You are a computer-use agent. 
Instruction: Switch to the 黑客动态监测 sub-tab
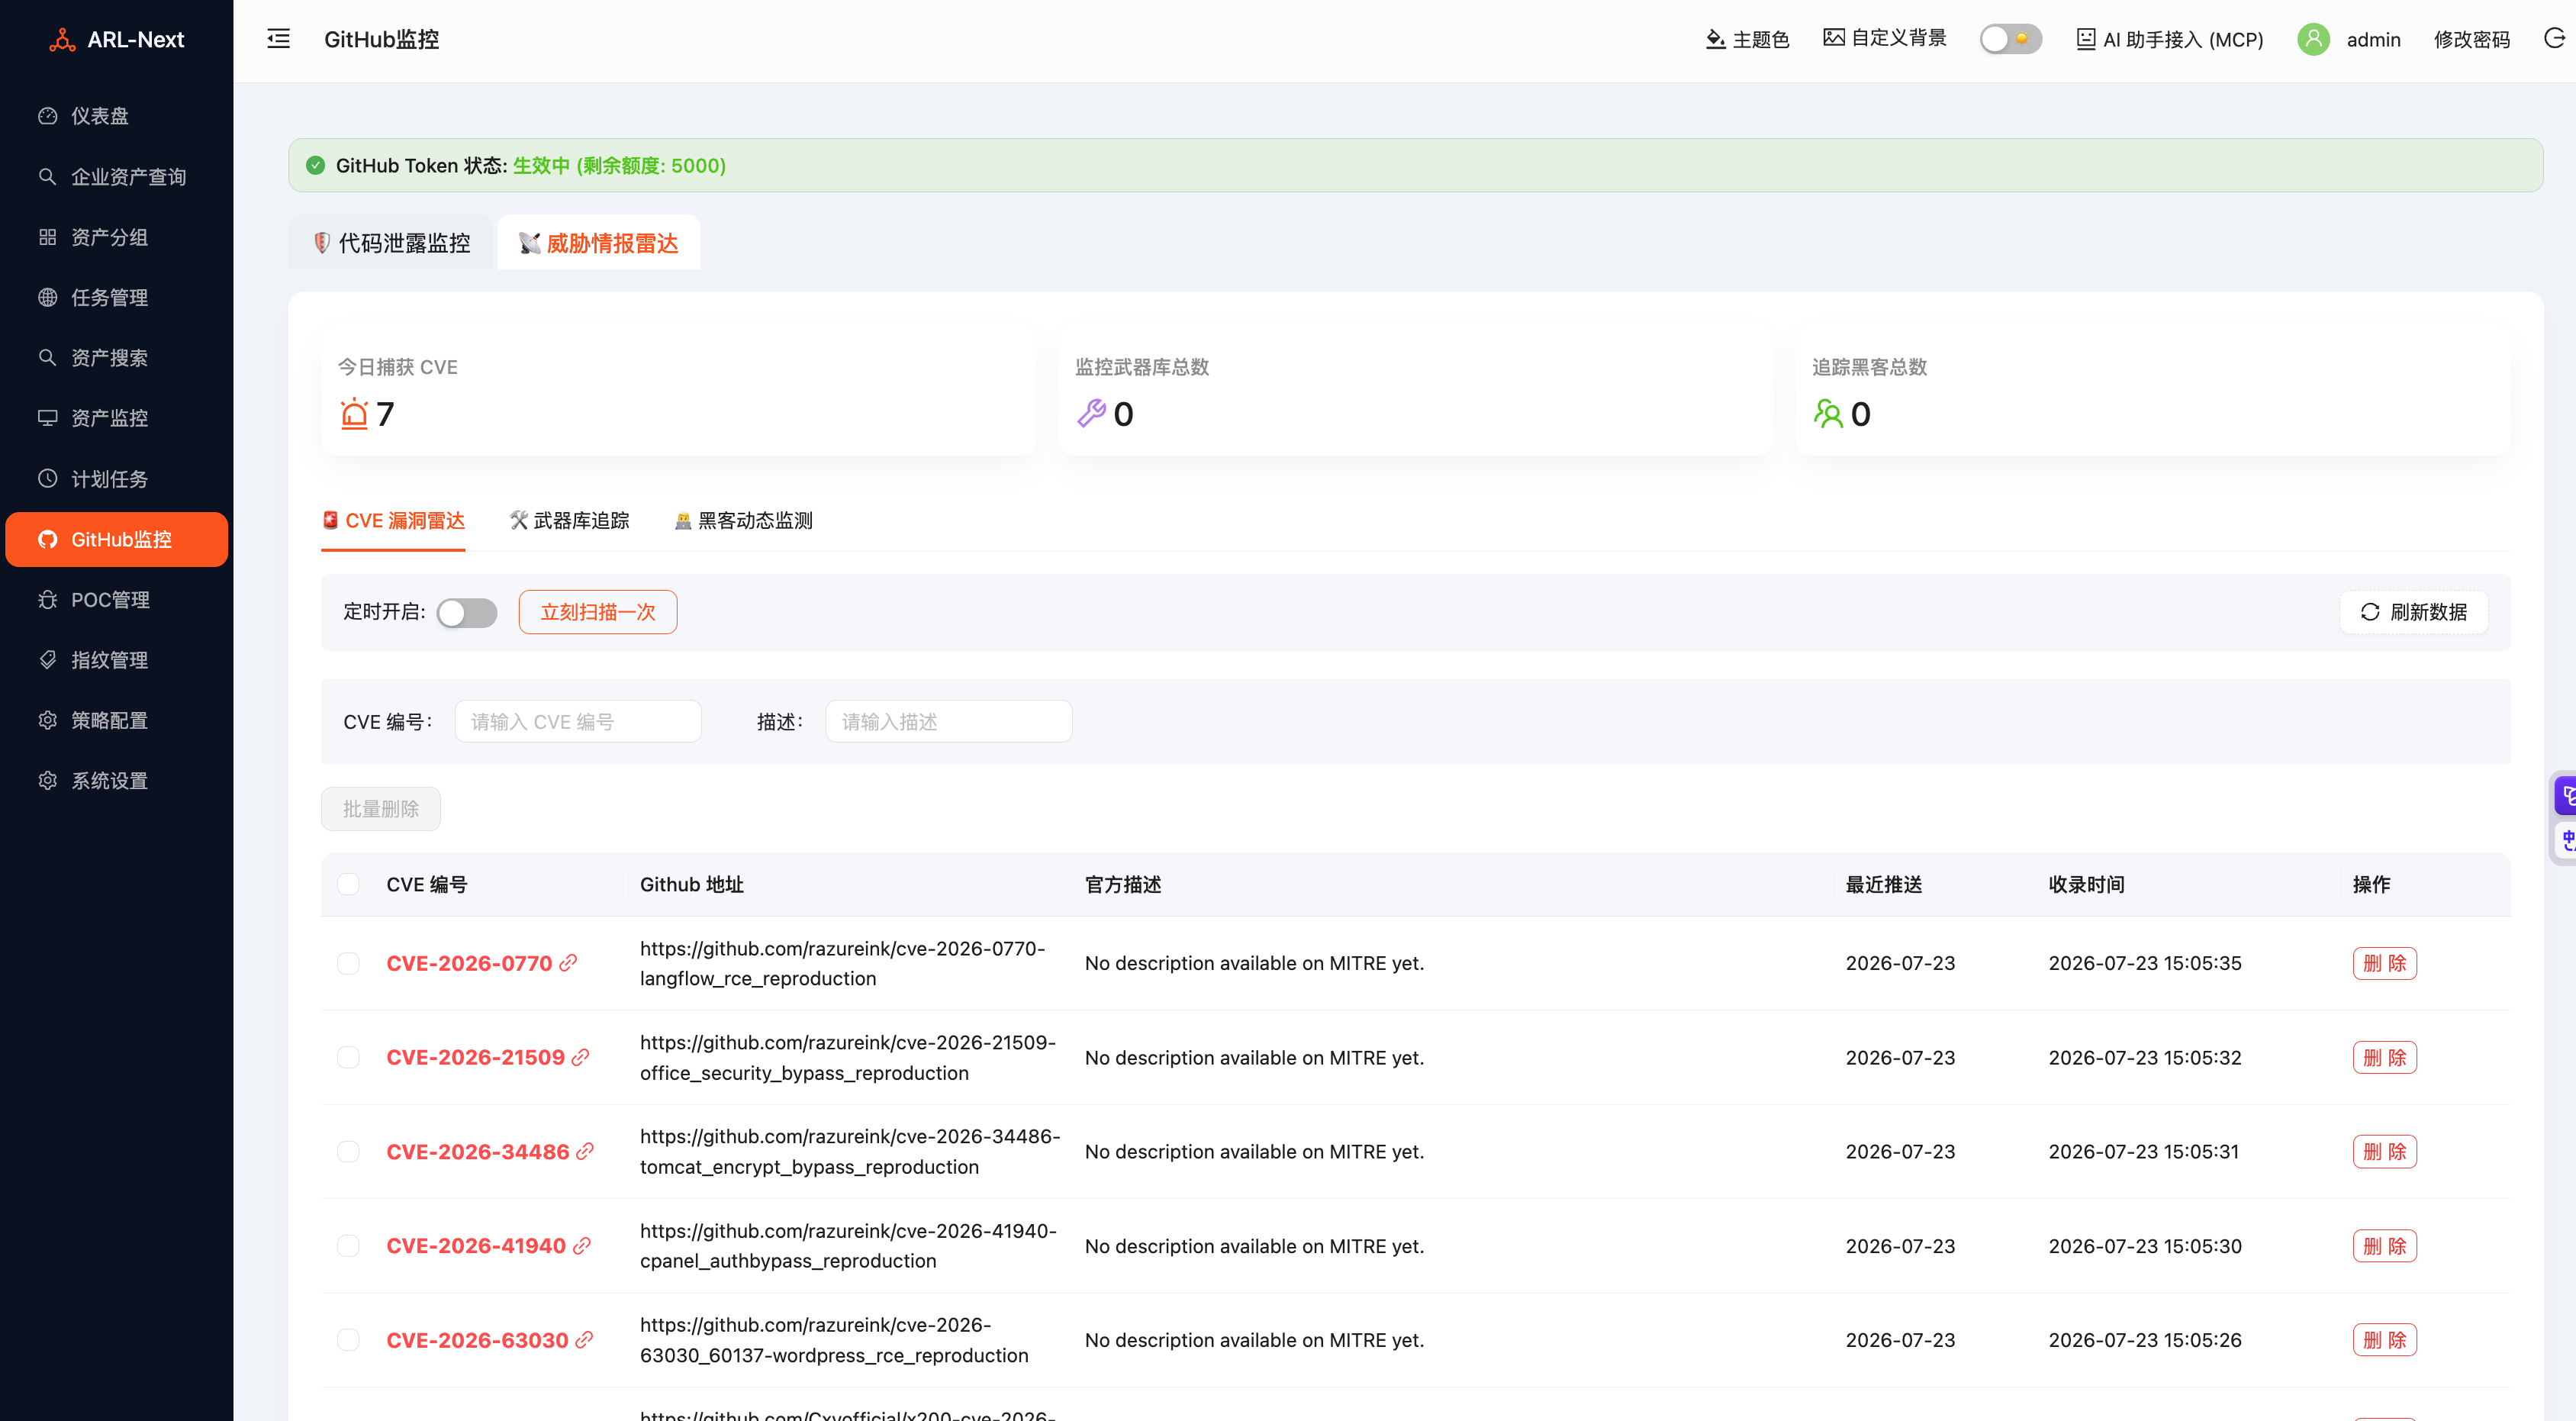click(x=743, y=521)
